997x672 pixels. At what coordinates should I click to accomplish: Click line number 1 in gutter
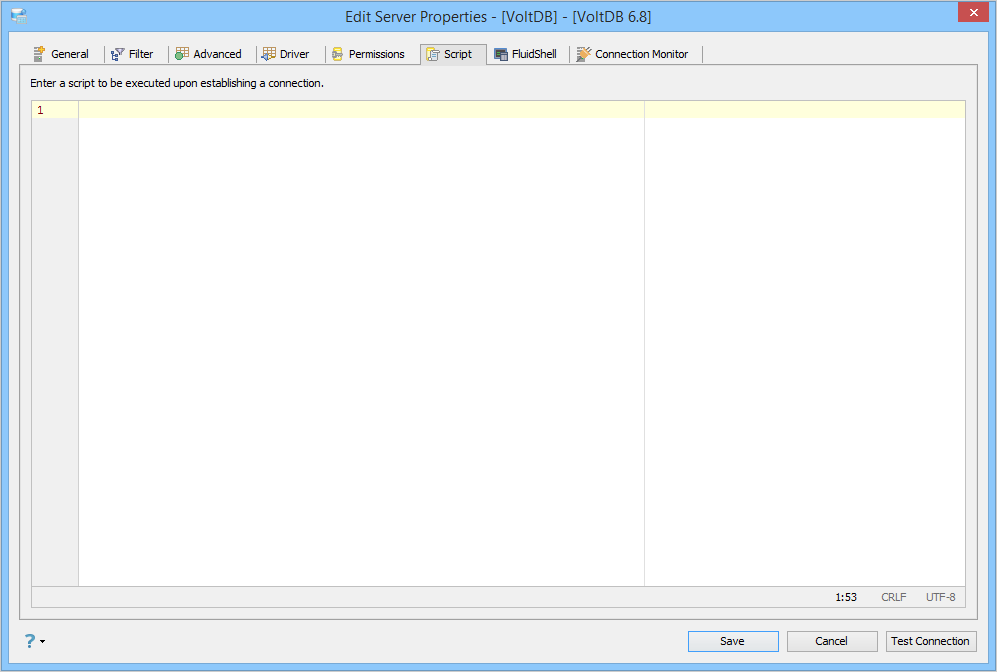(x=41, y=110)
